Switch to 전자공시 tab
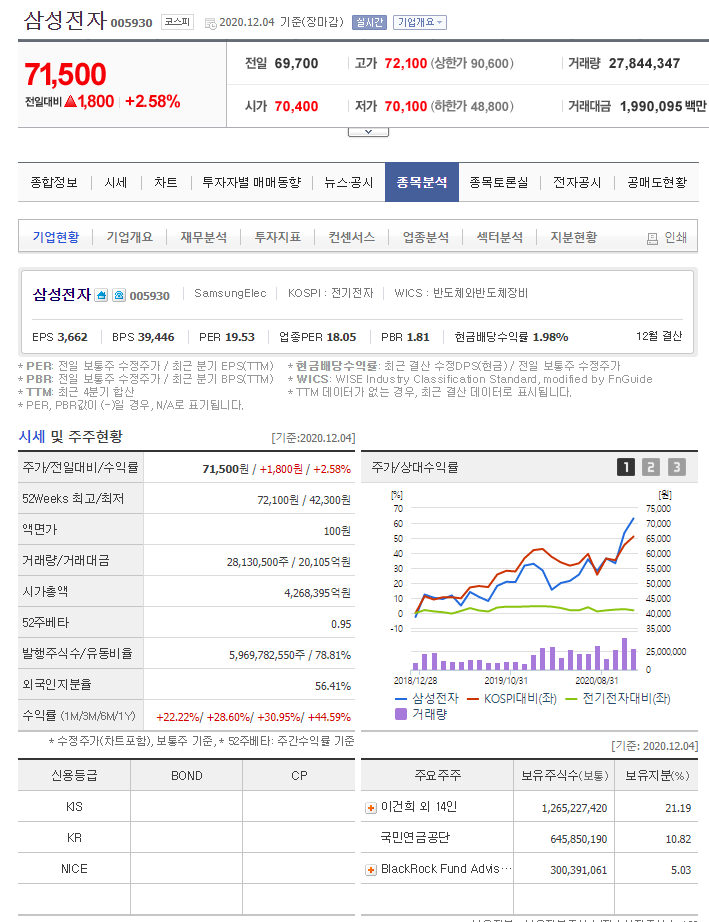Image resolution: width=709 pixels, height=922 pixels. [577, 182]
